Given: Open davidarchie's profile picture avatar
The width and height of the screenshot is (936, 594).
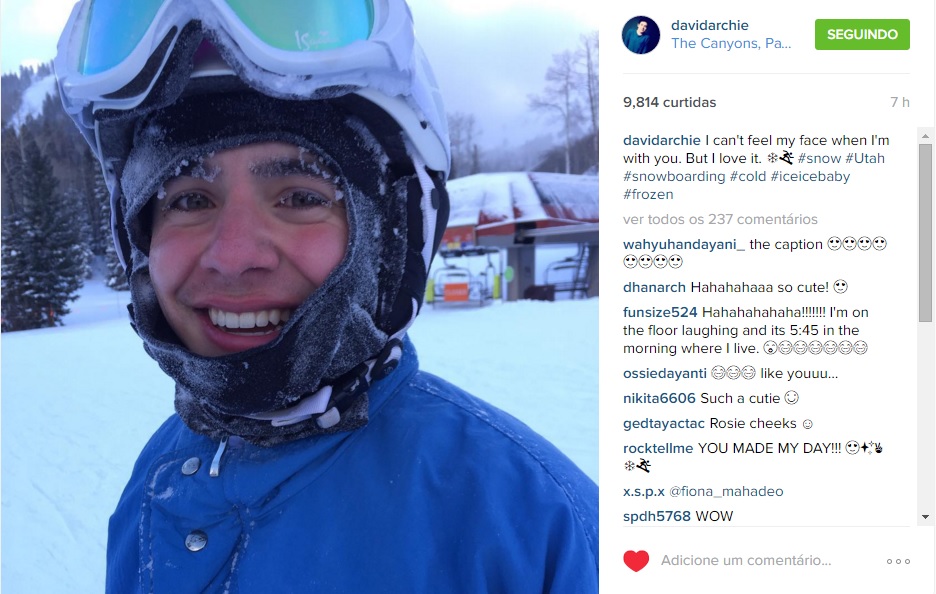Looking at the screenshot, I should 641,35.
